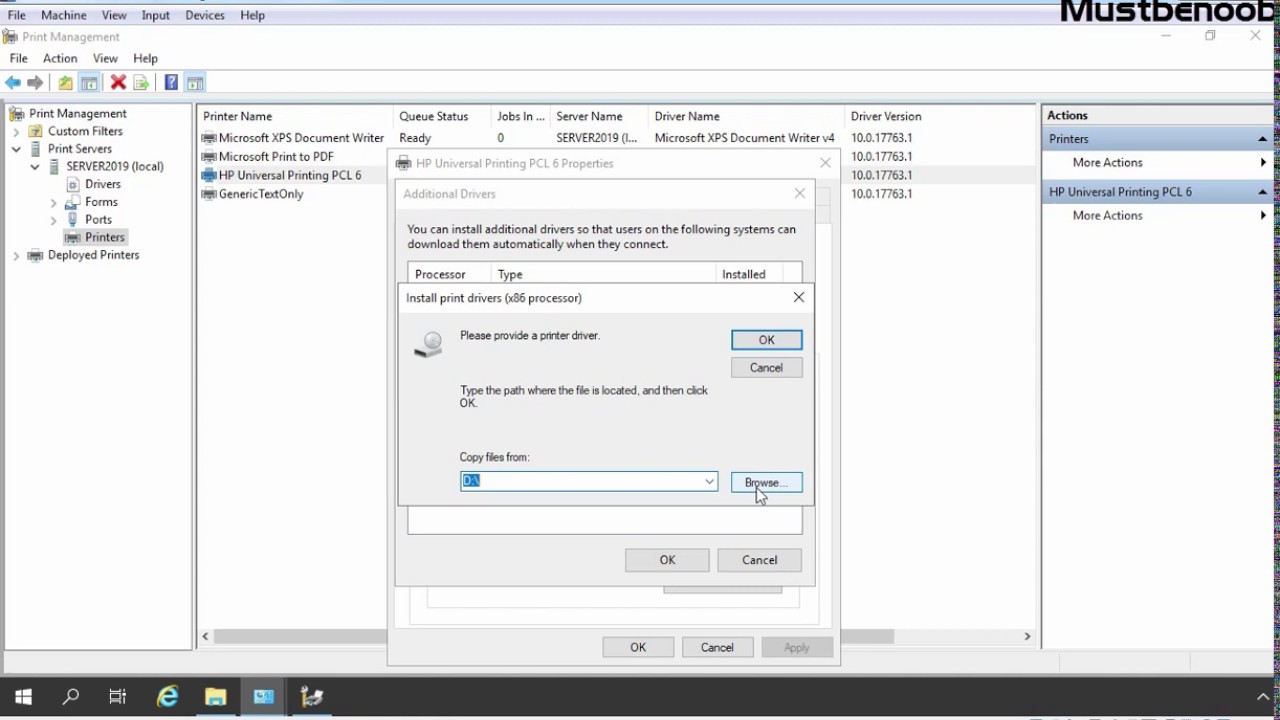Click the HP Universal Printing PCL 6 row icon
Screen dimensions: 1280x720
(209, 175)
